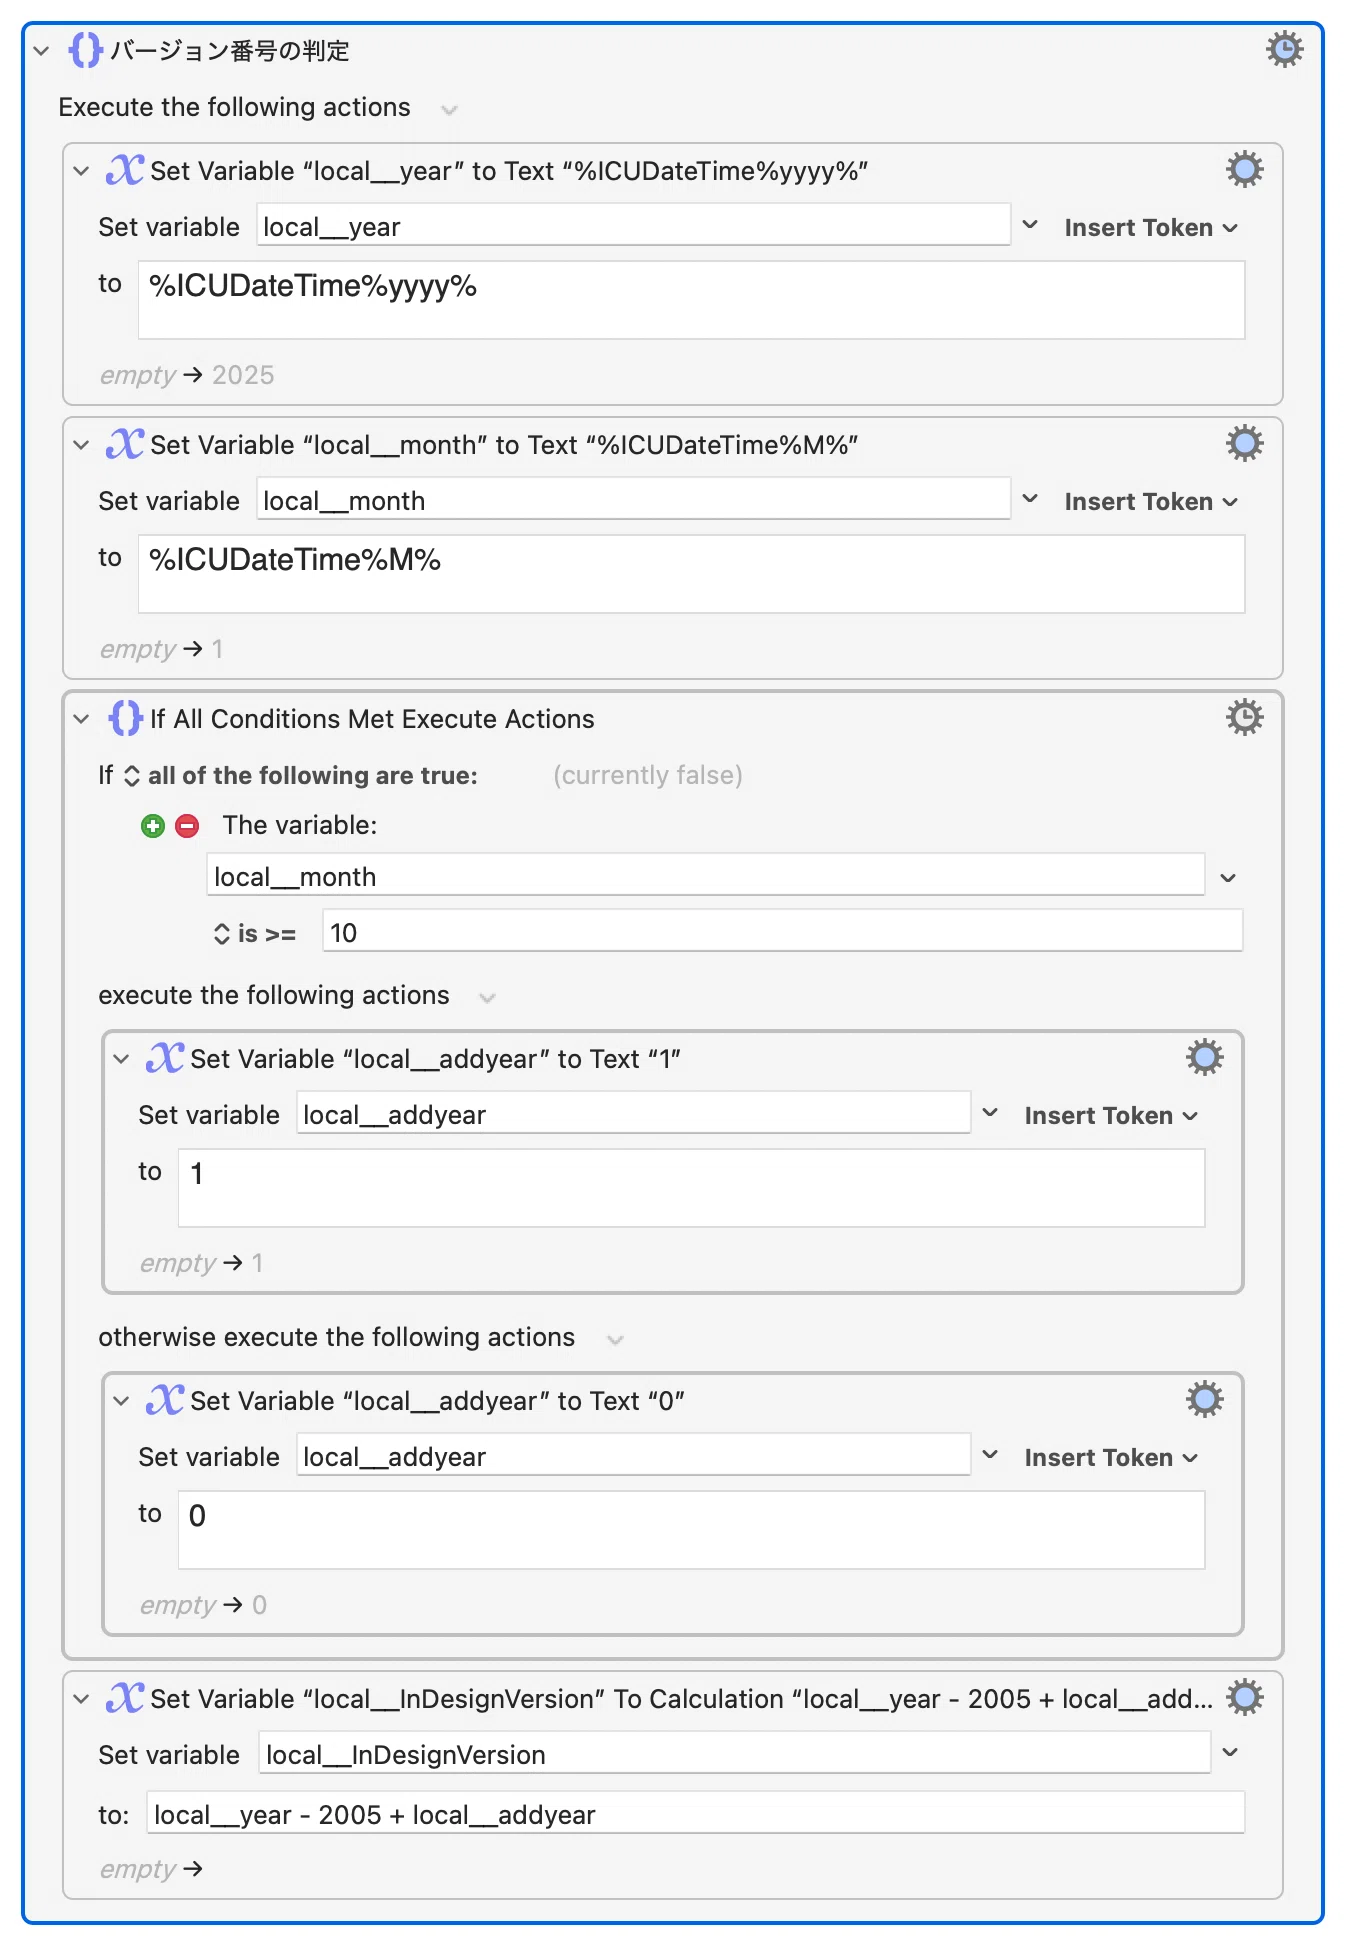Click the local__InDesignVersion variable name field
Image resolution: width=1346 pixels, height=1946 pixels.
[x=734, y=1753]
